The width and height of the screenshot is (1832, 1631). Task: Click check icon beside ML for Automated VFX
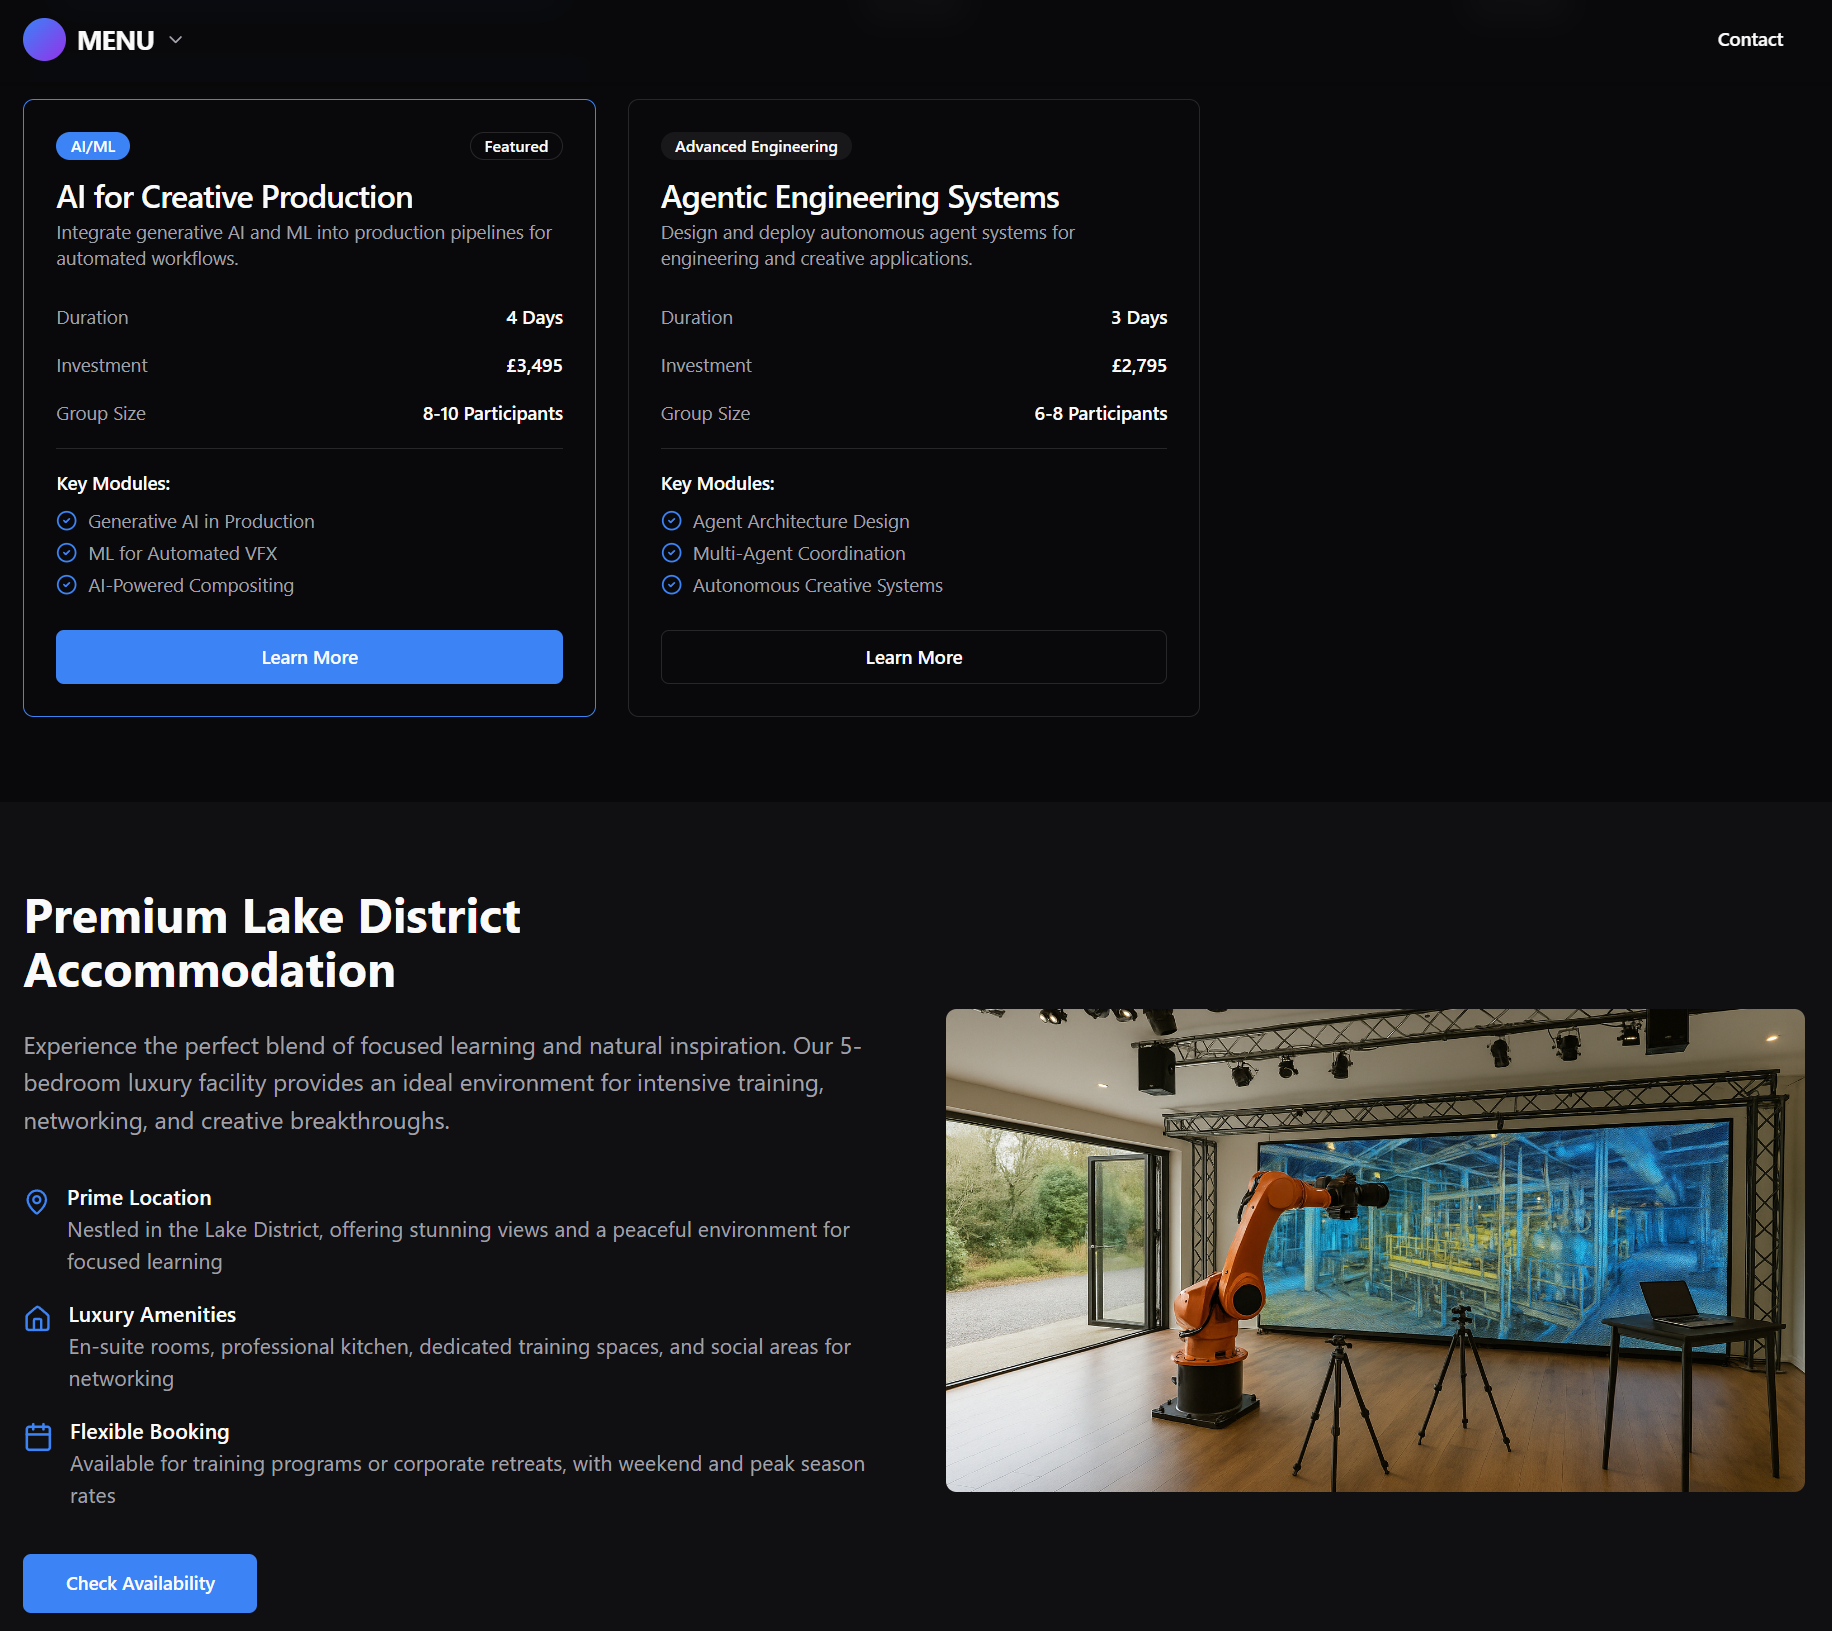pyautogui.click(x=67, y=553)
